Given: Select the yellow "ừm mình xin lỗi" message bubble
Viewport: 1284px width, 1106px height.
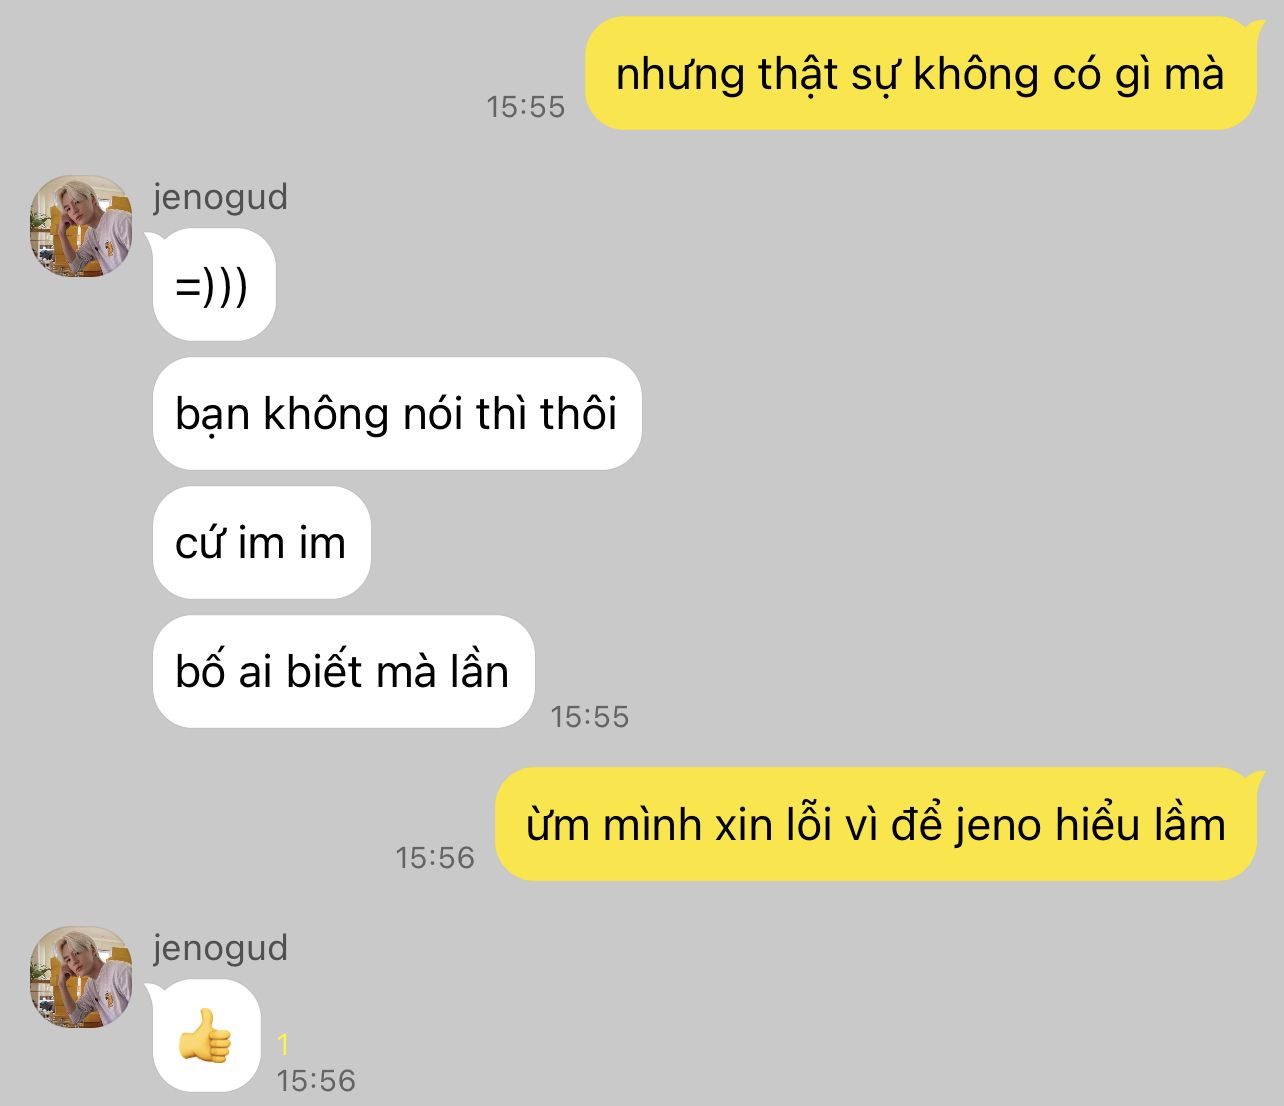Looking at the screenshot, I should click(876, 825).
